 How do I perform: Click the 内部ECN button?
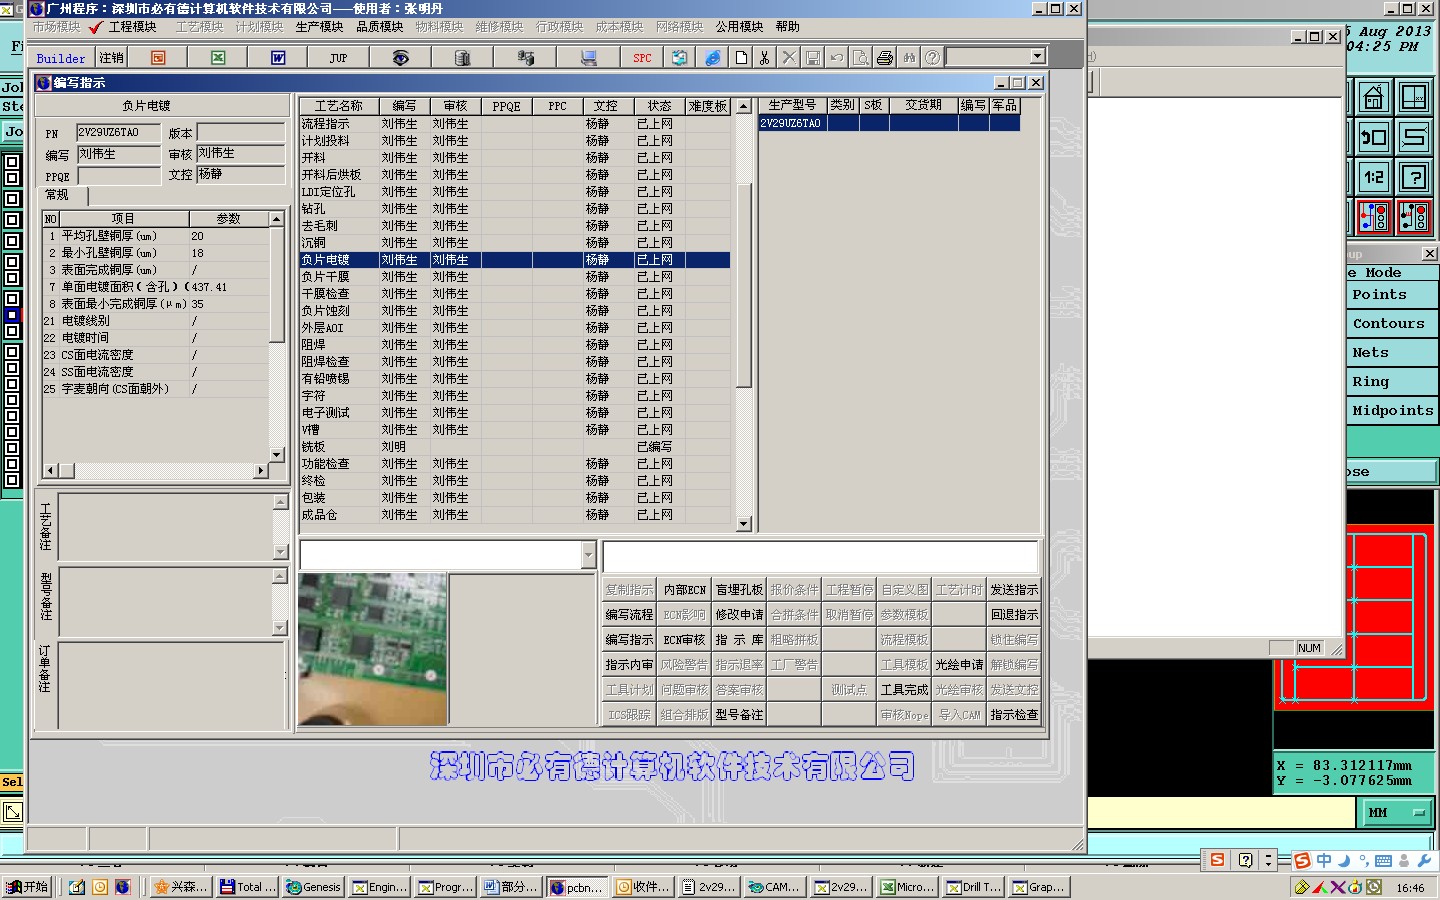tap(684, 590)
